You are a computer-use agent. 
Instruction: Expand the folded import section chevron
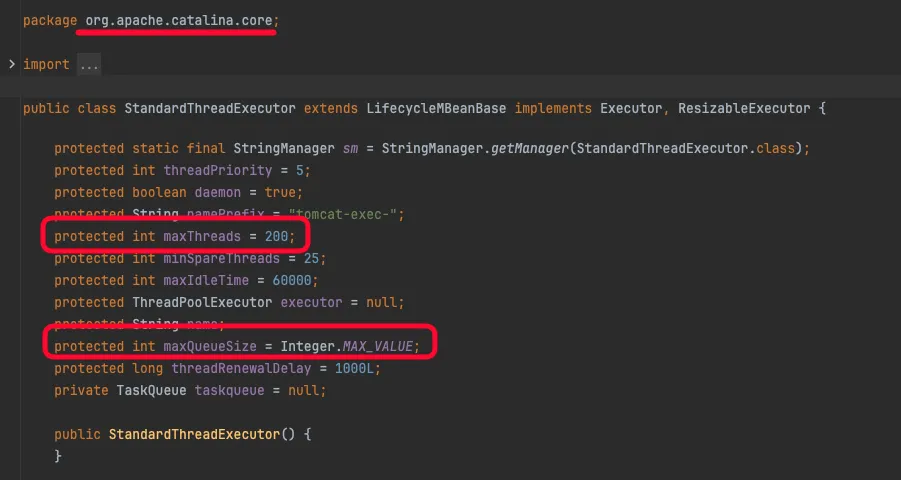pyautogui.click(x=11, y=64)
